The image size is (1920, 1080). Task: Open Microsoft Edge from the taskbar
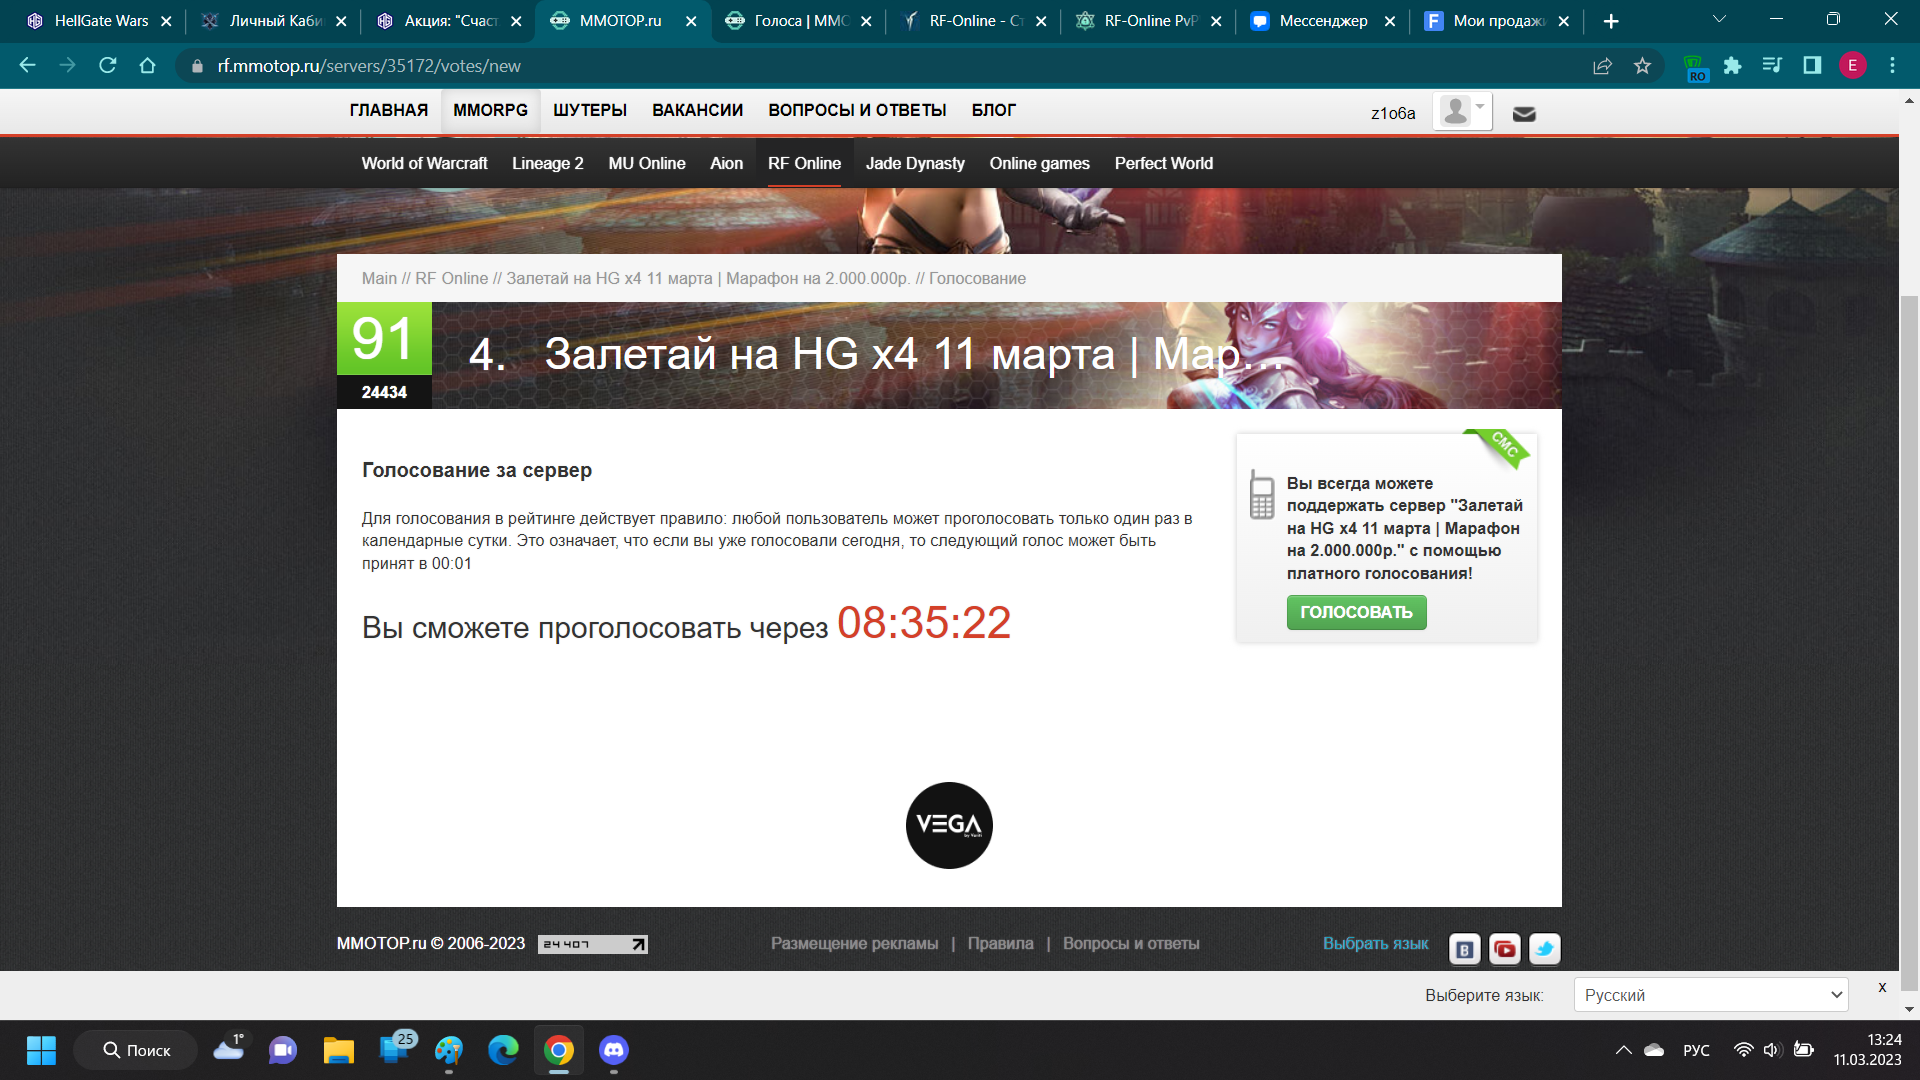click(503, 1050)
